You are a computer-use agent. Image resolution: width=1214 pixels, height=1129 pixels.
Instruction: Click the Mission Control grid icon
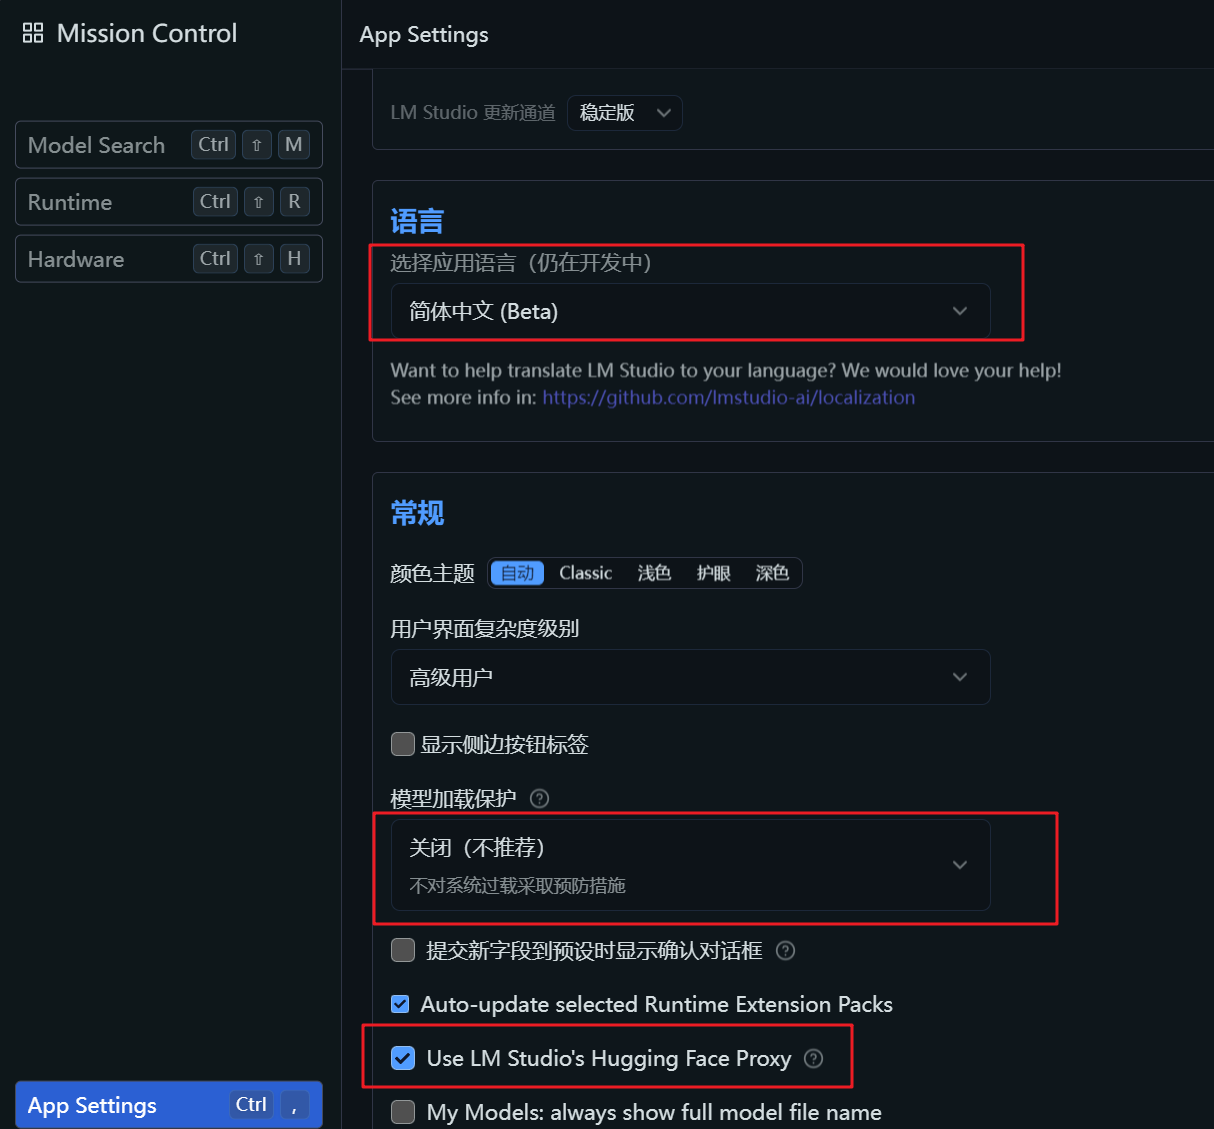pyautogui.click(x=33, y=33)
